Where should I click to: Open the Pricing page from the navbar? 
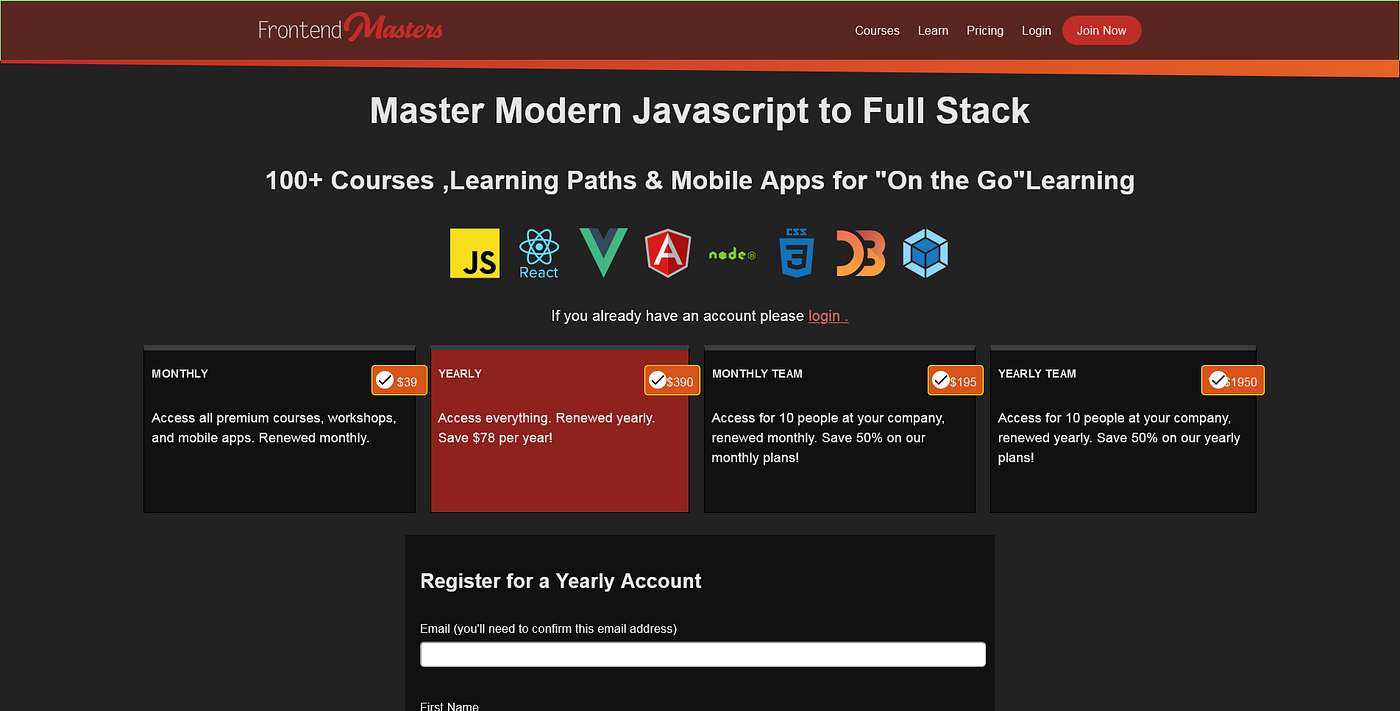pyautogui.click(x=985, y=31)
